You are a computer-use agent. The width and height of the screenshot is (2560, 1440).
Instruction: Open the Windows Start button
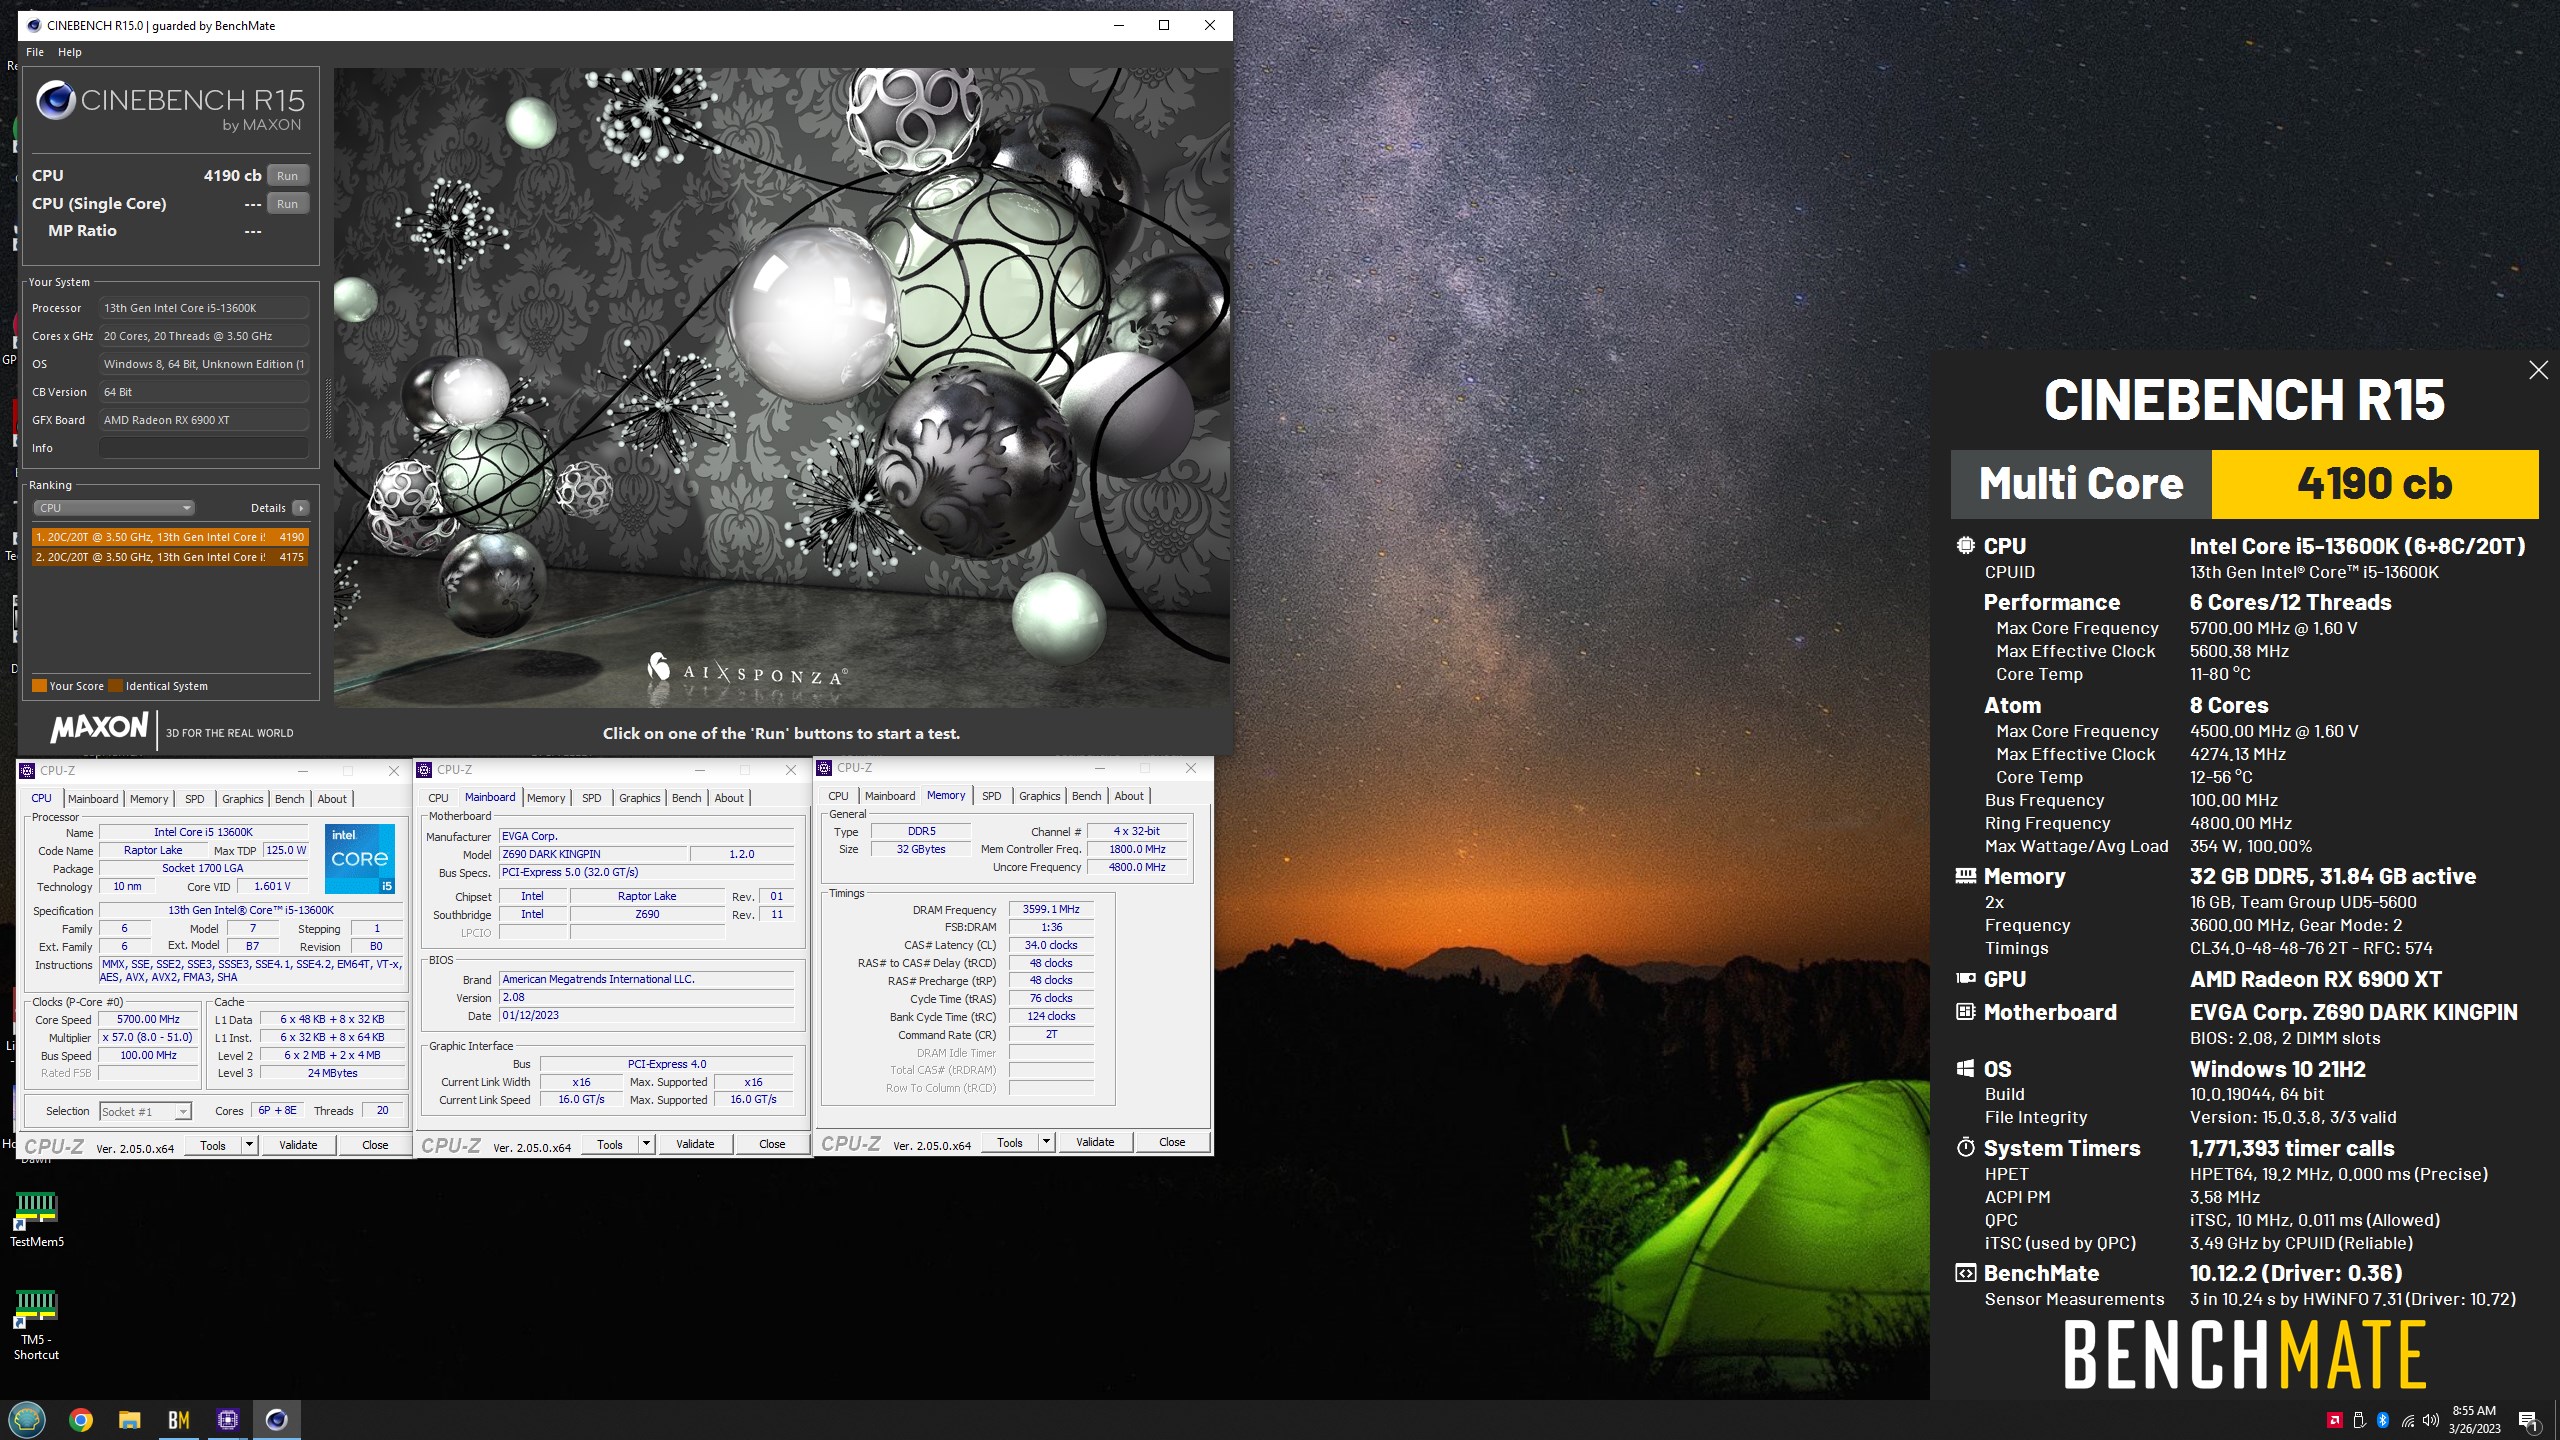[27, 1420]
